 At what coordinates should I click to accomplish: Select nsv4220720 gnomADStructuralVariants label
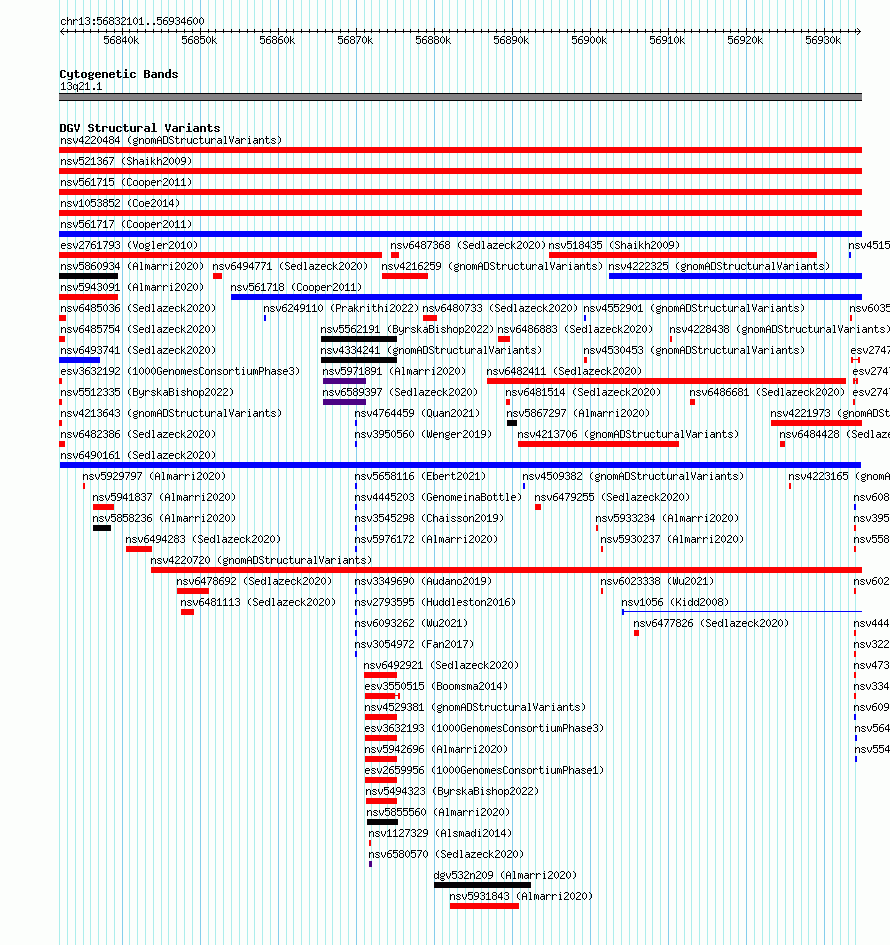(261, 560)
